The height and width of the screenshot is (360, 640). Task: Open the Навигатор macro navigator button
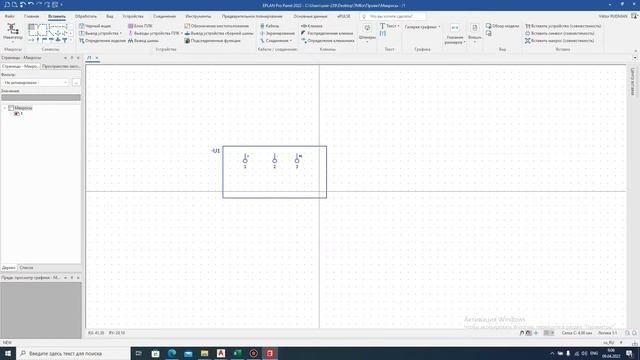coord(13,33)
